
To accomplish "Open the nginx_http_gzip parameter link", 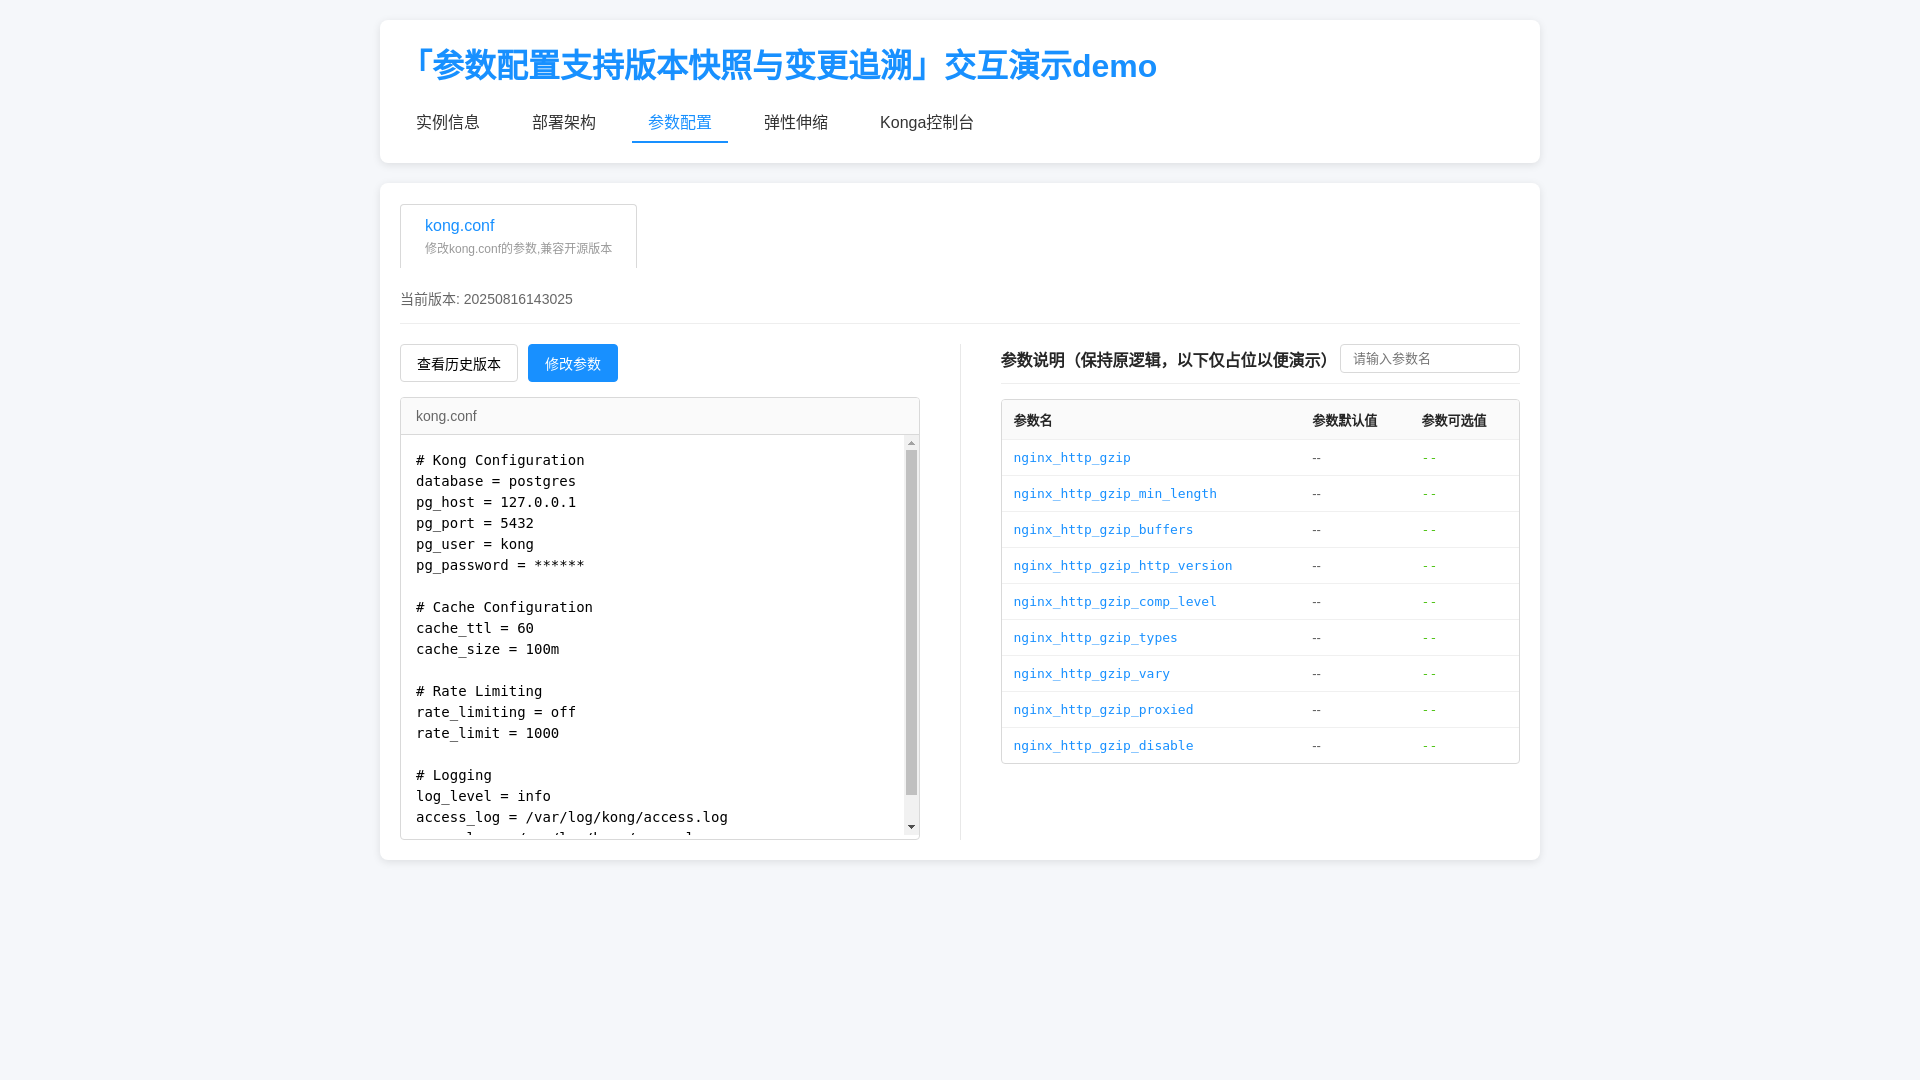I will click(x=1071, y=457).
